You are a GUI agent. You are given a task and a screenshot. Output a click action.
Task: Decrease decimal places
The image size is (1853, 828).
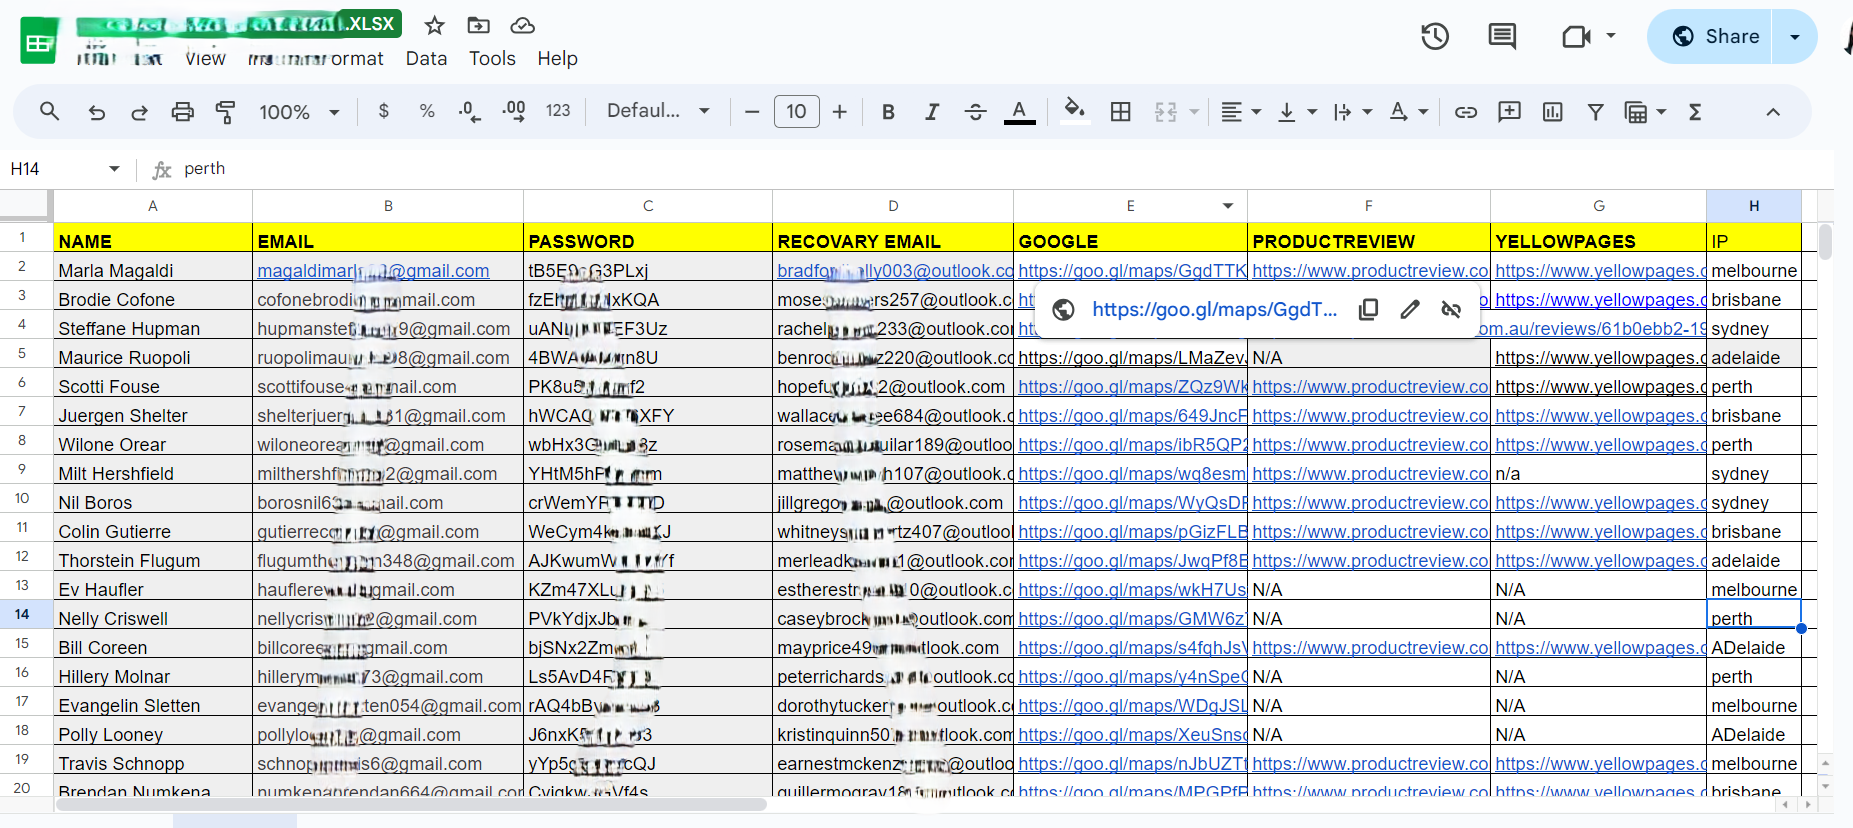(469, 111)
